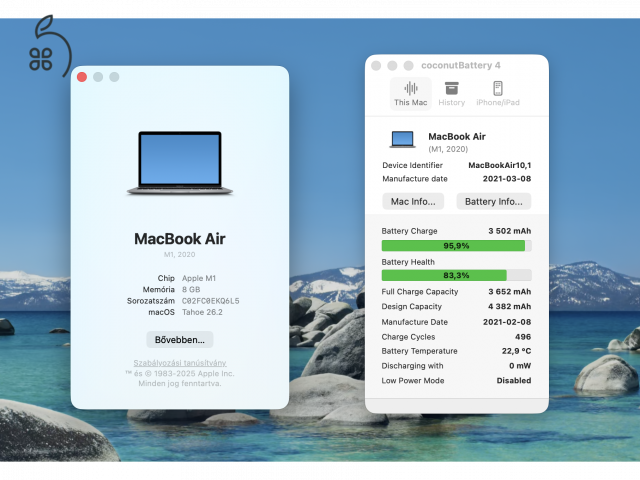Click the iPhone device icon in toolbar
640x480 pixels.
coord(498,88)
